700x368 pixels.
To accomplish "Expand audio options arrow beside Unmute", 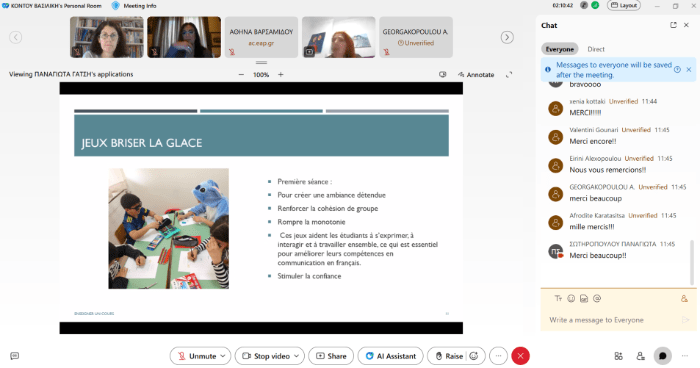I will coord(223,356).
